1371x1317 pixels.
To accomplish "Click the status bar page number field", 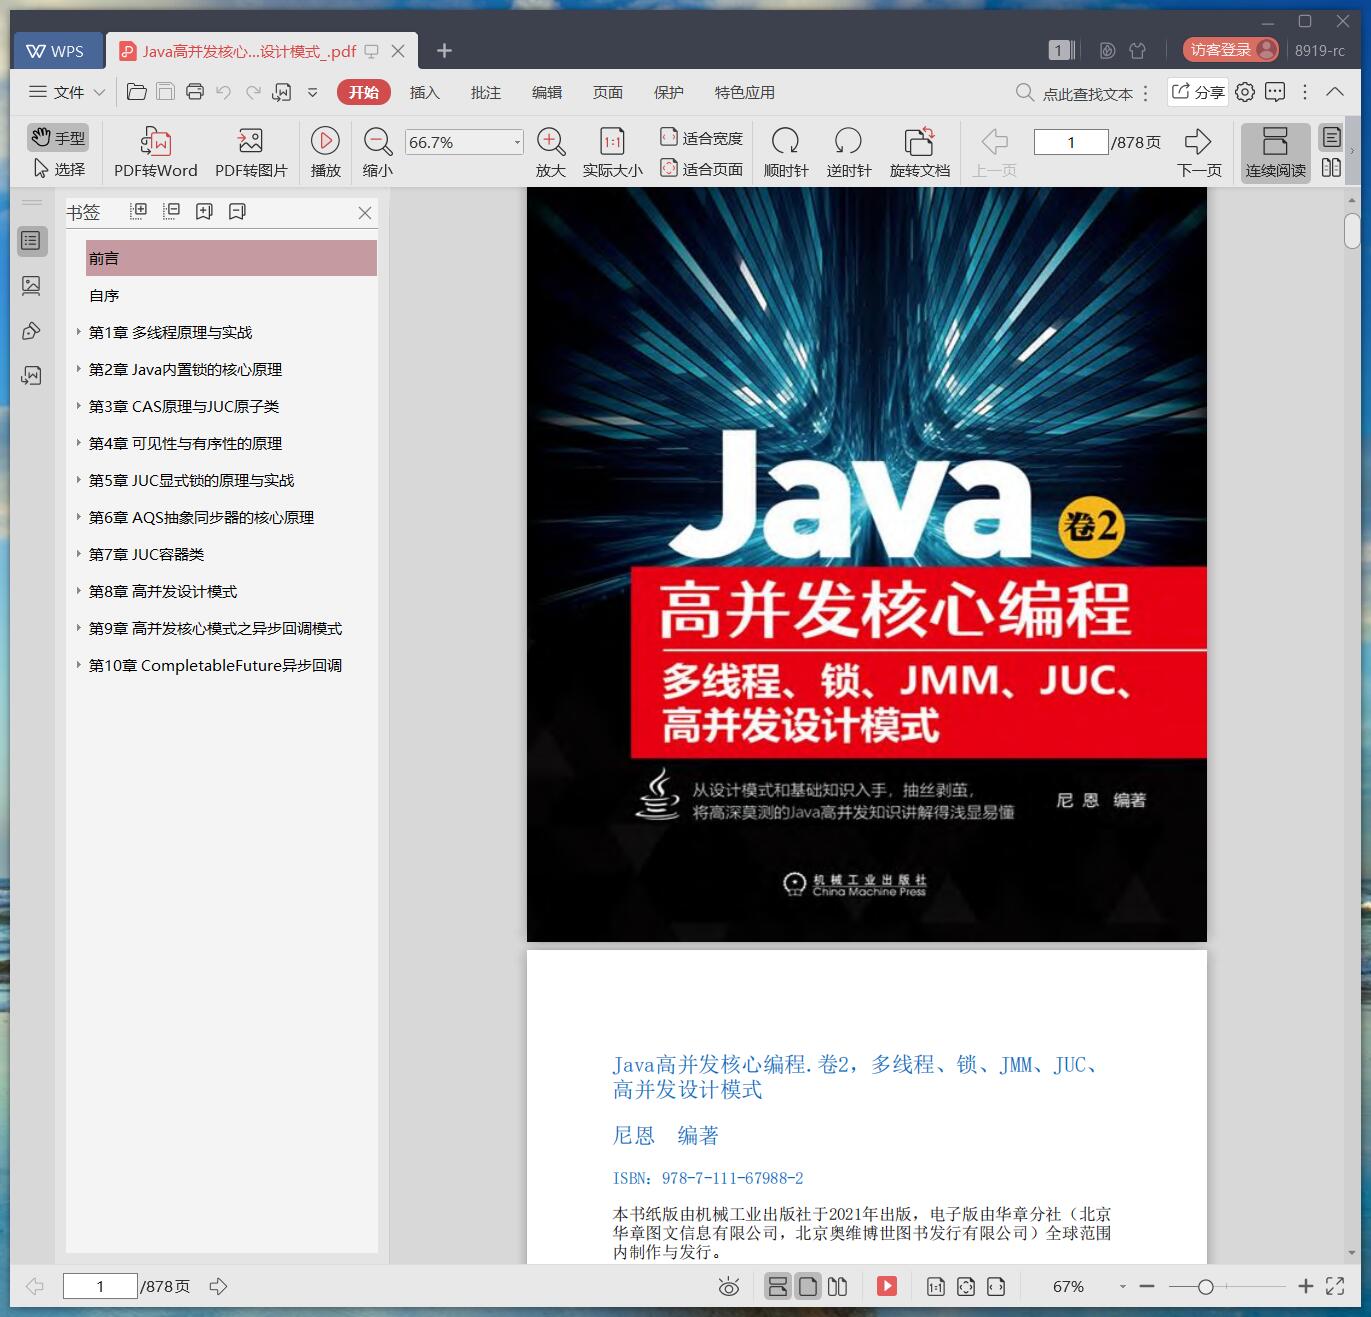I will click(x=100, y=1286).
